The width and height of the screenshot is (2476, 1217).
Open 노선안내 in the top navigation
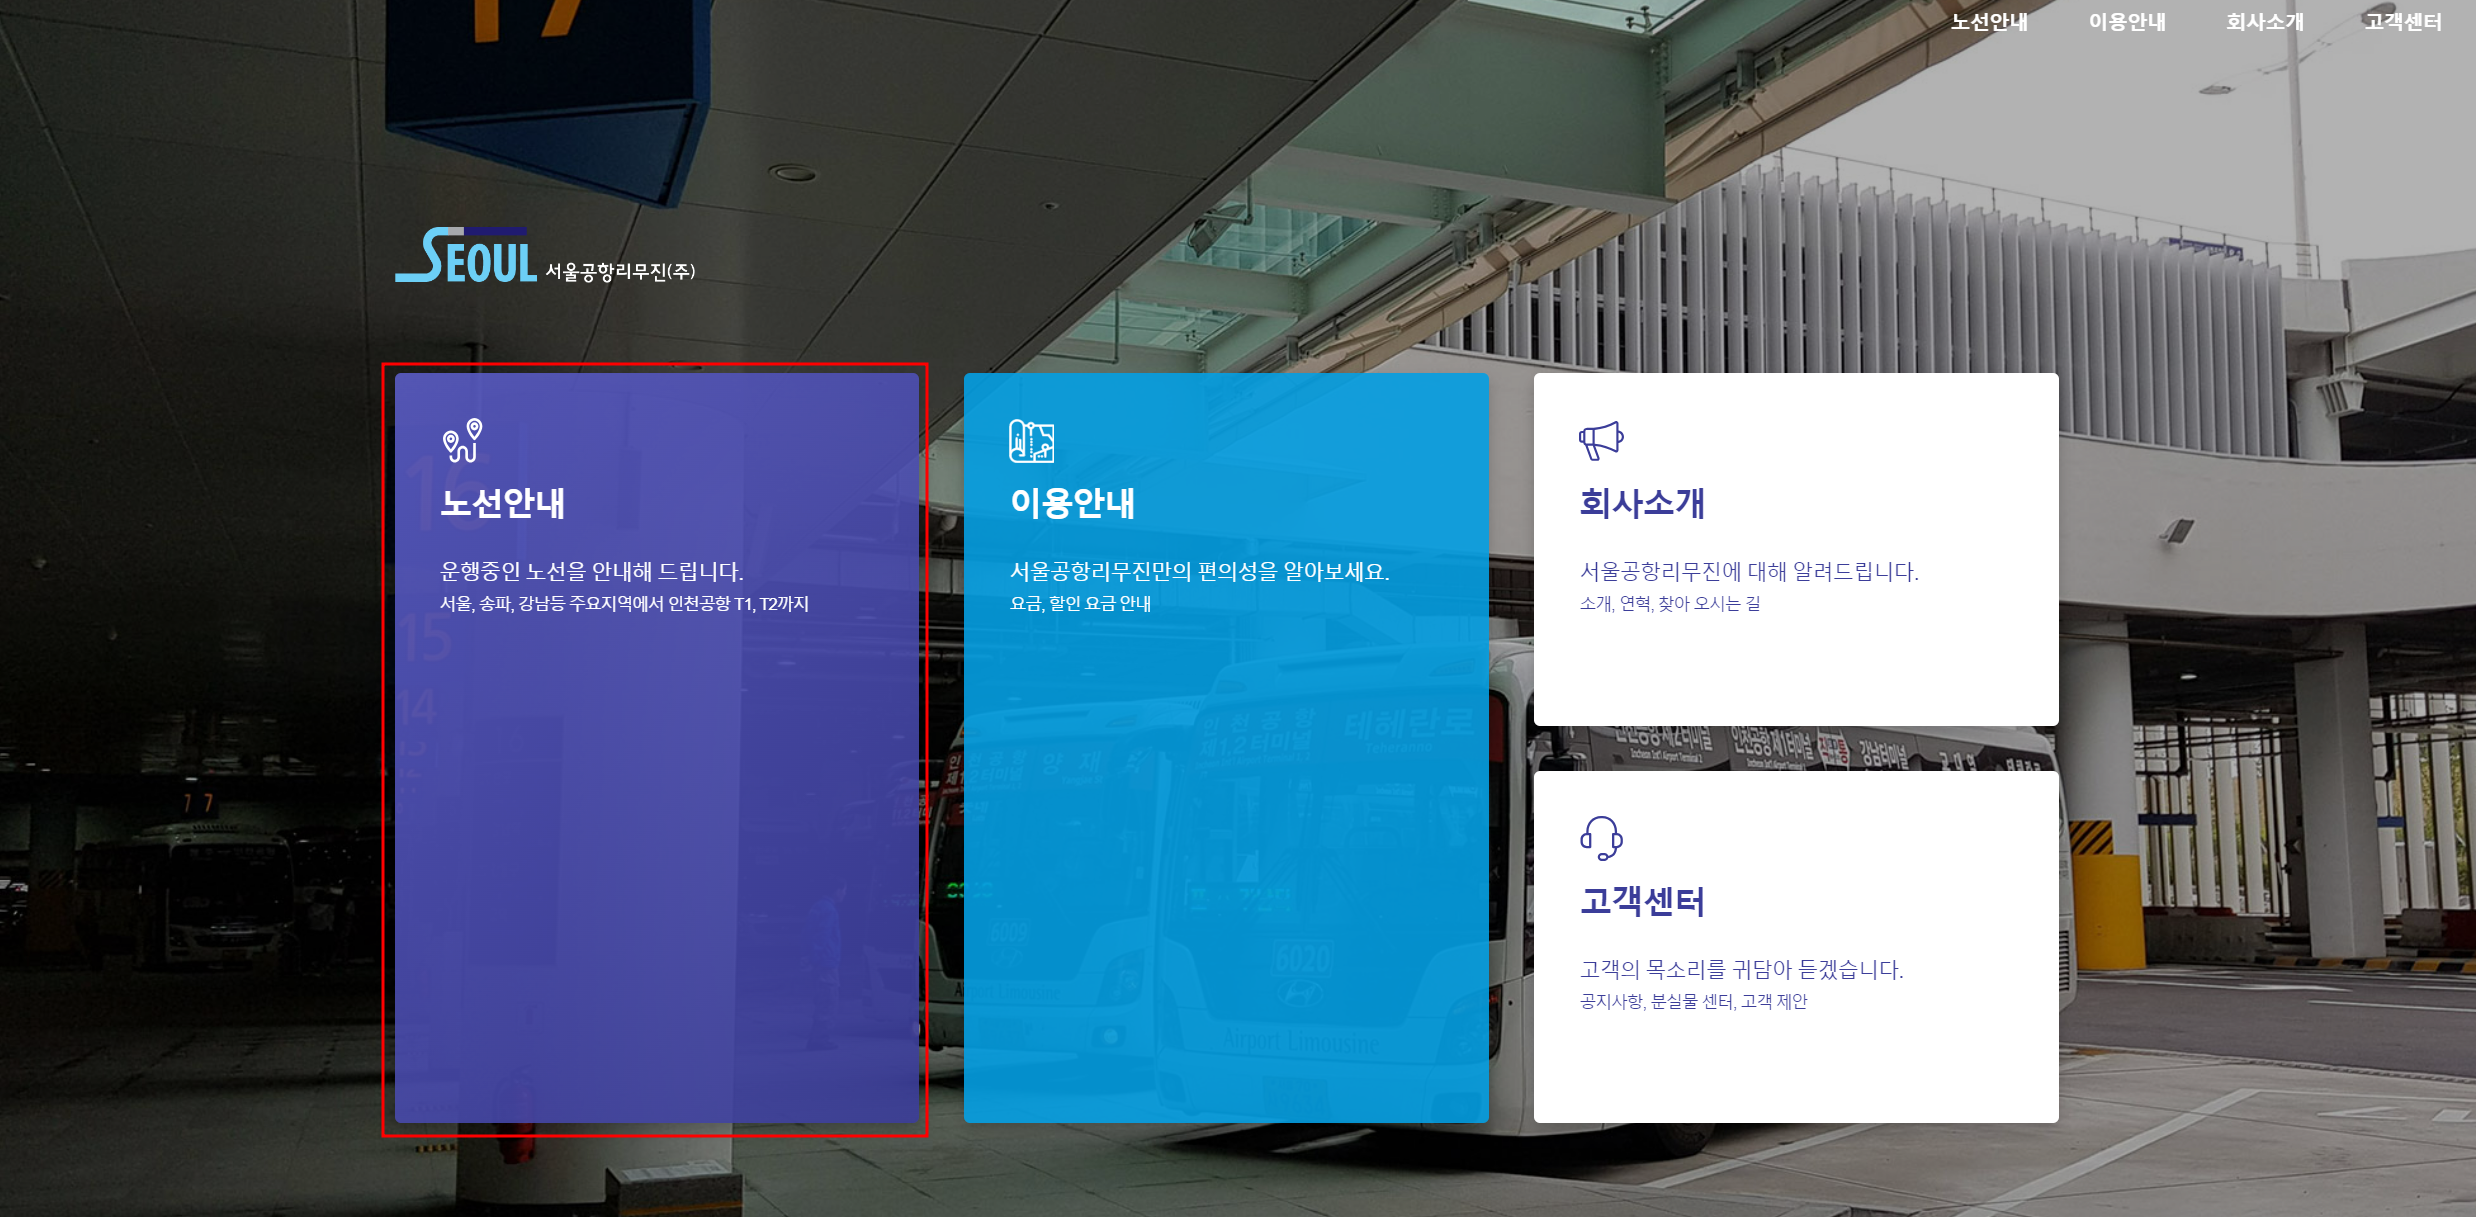(x=1988, y=22)
